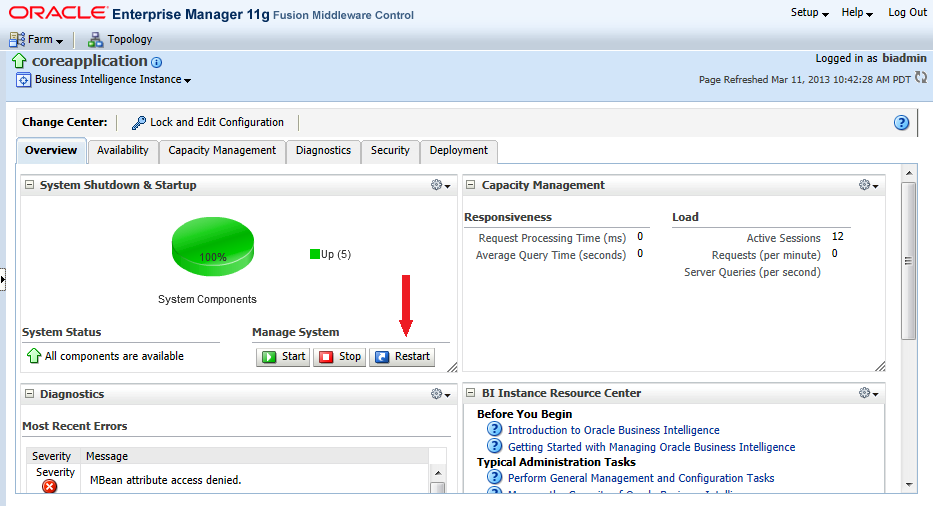Switch to the Availability tab
This screenshot has width=933, height=506.
[x=123, y=151]
